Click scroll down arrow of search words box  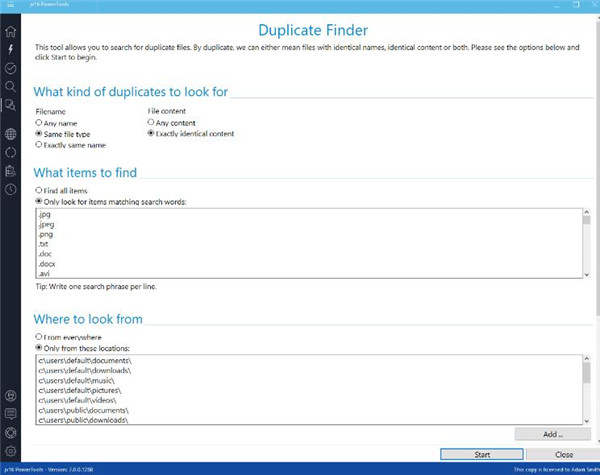click(587, 275)
